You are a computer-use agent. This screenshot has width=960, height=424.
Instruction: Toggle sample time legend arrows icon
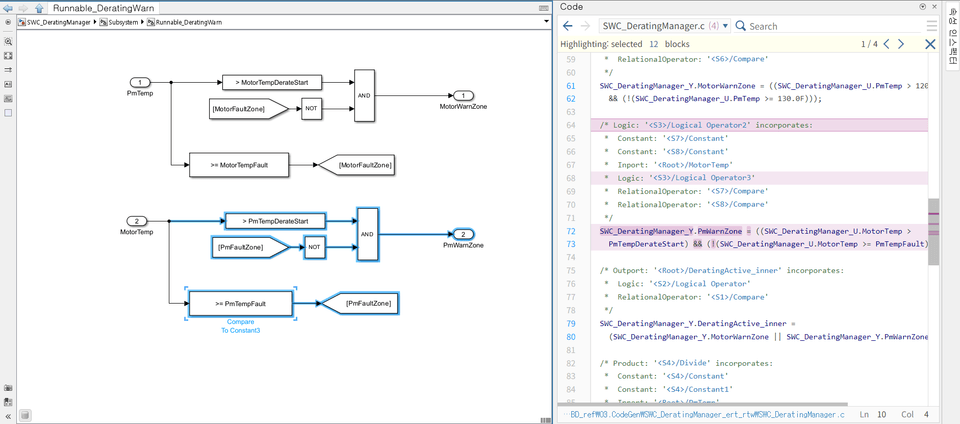[8, 70]
